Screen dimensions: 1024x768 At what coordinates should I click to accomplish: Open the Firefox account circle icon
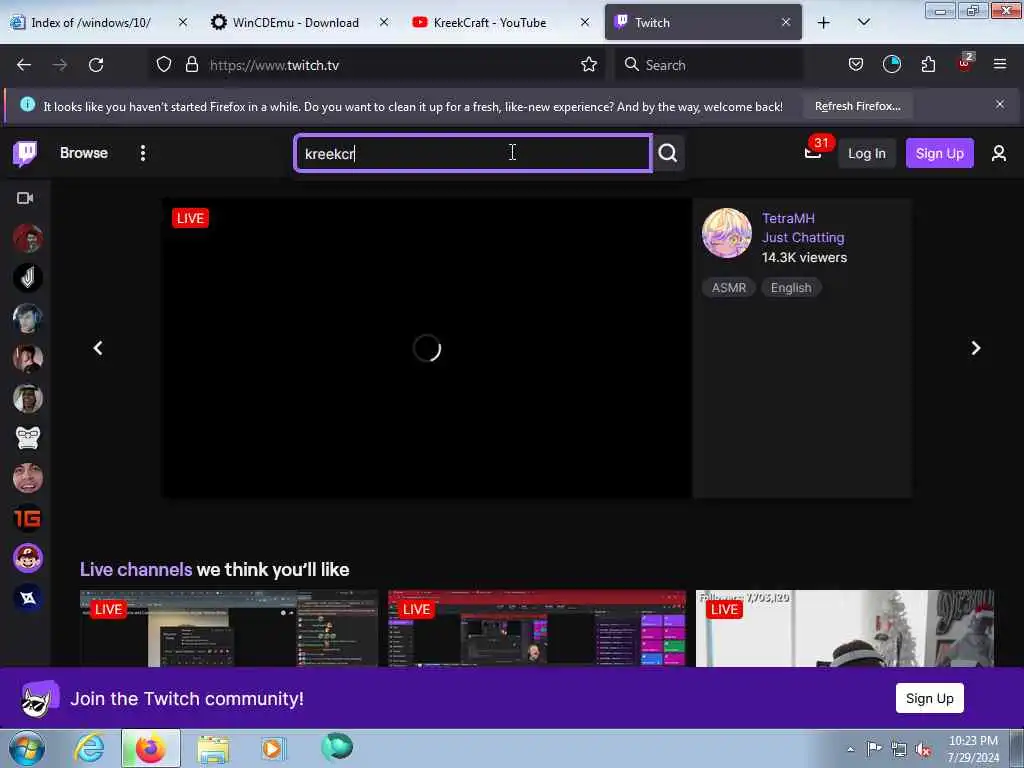click(x=891, y=65)
